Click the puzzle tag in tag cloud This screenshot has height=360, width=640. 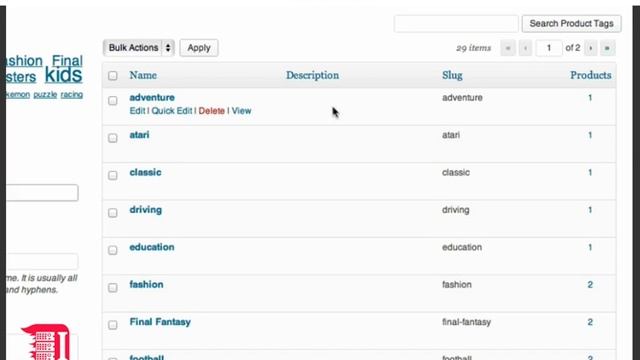[45, 95]
